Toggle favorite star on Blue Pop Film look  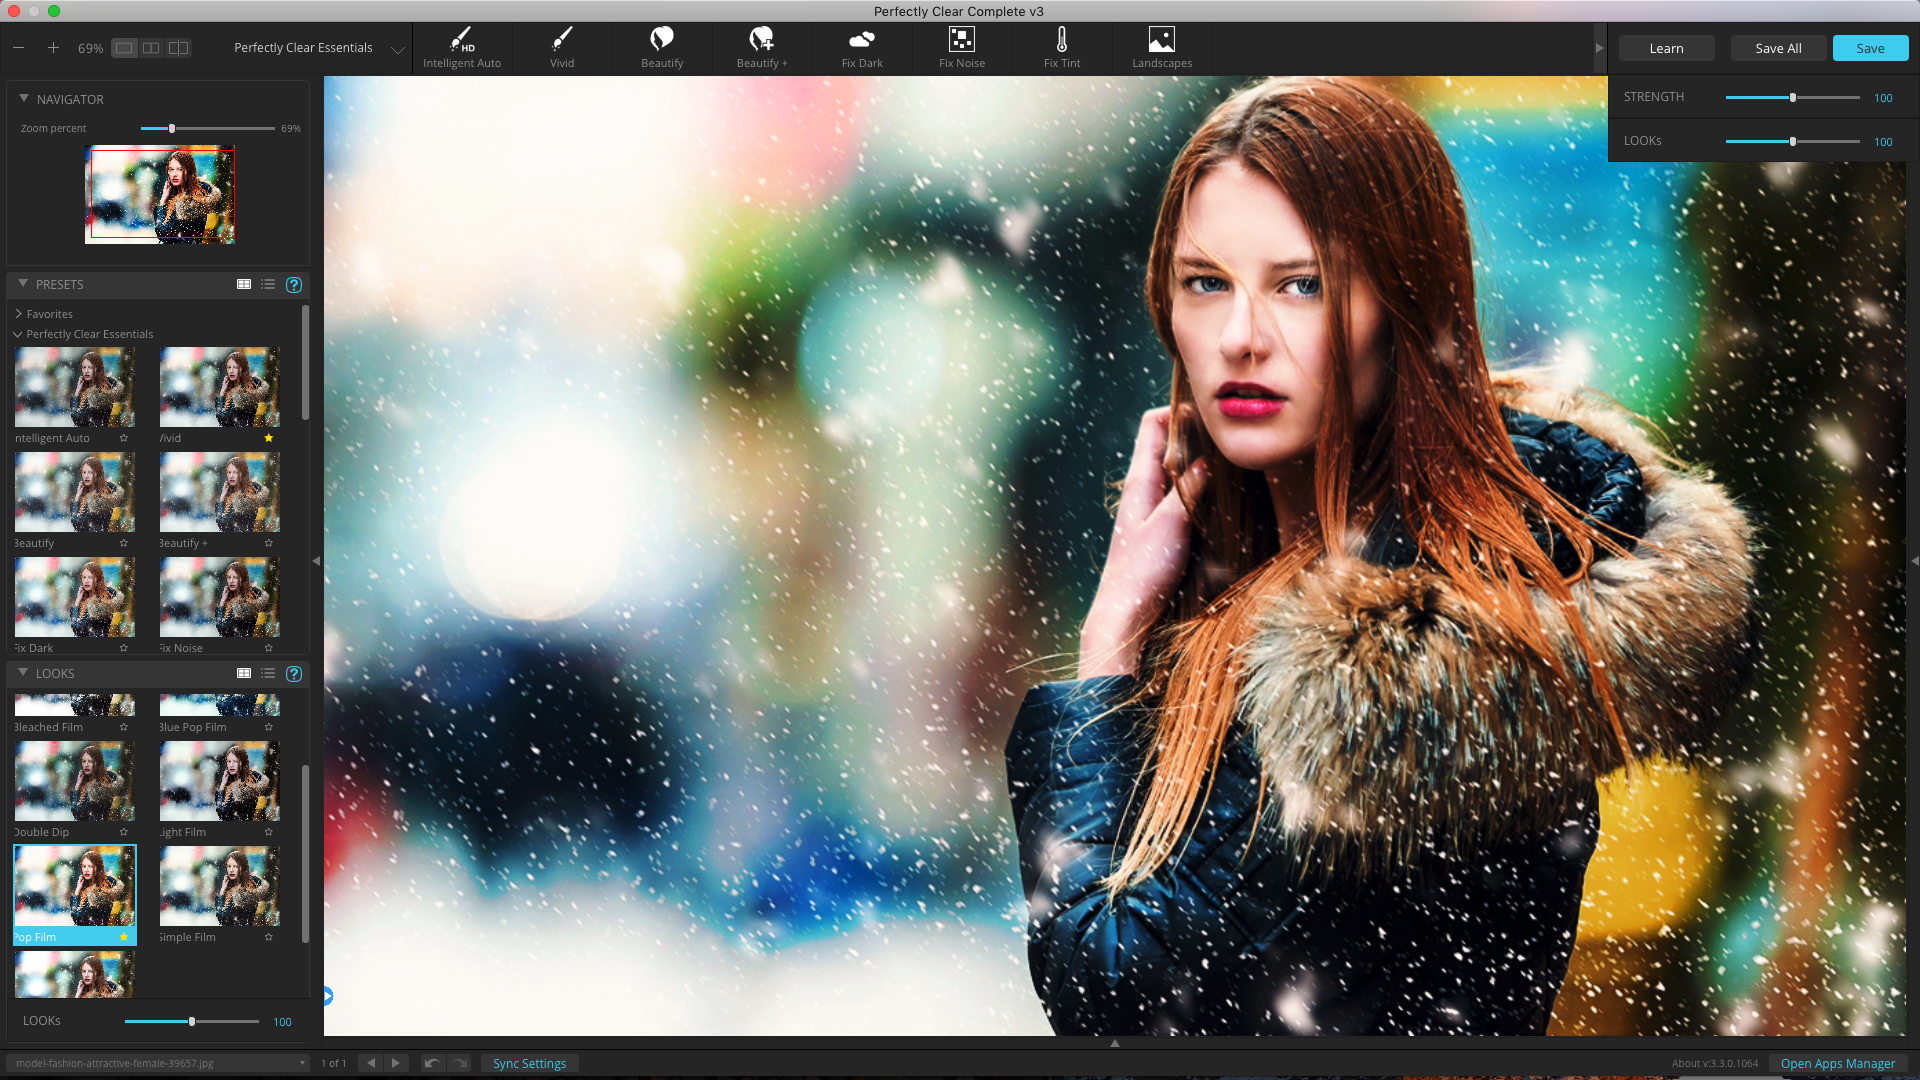click(x=269, y=727)
